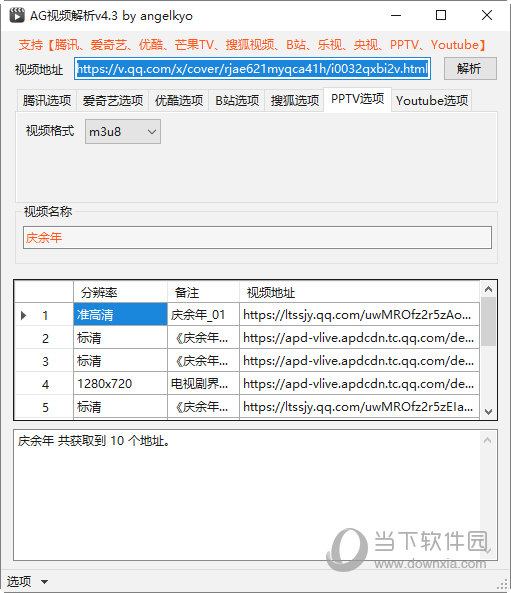
Task: Click the 《庆余年... remark in row 3
Action: coord(203,361)
